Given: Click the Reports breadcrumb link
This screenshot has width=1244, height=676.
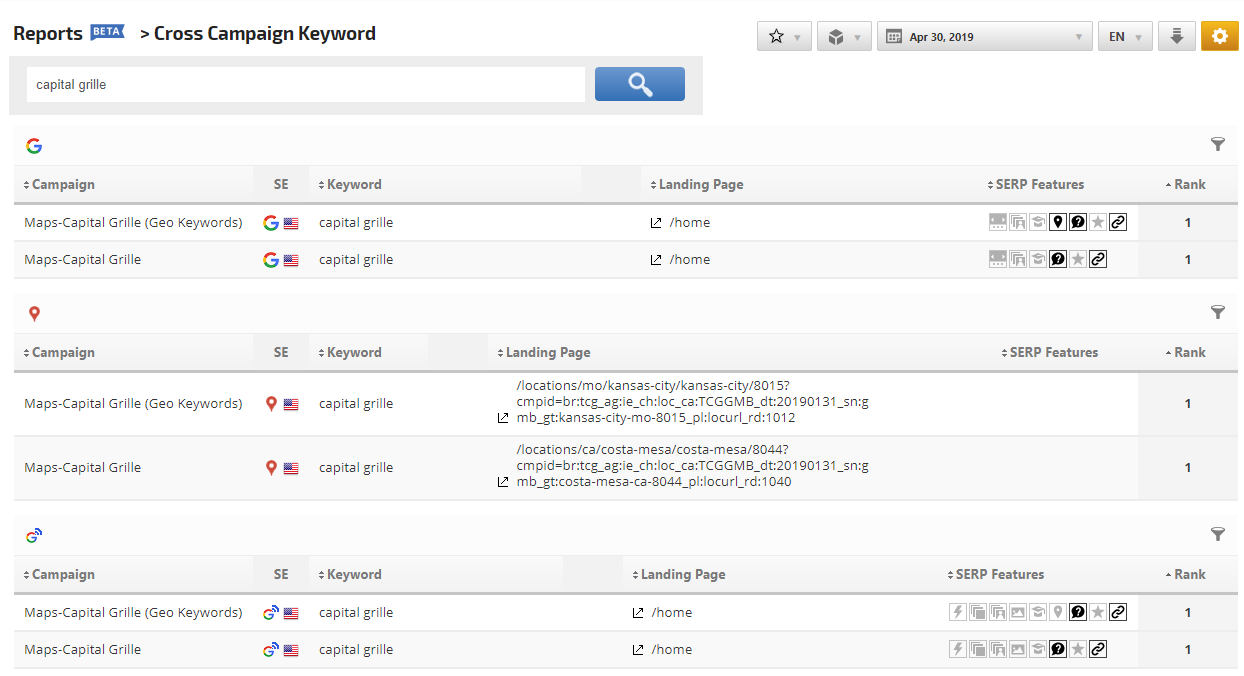Looking at the screenshot, I should coord(48,34).
